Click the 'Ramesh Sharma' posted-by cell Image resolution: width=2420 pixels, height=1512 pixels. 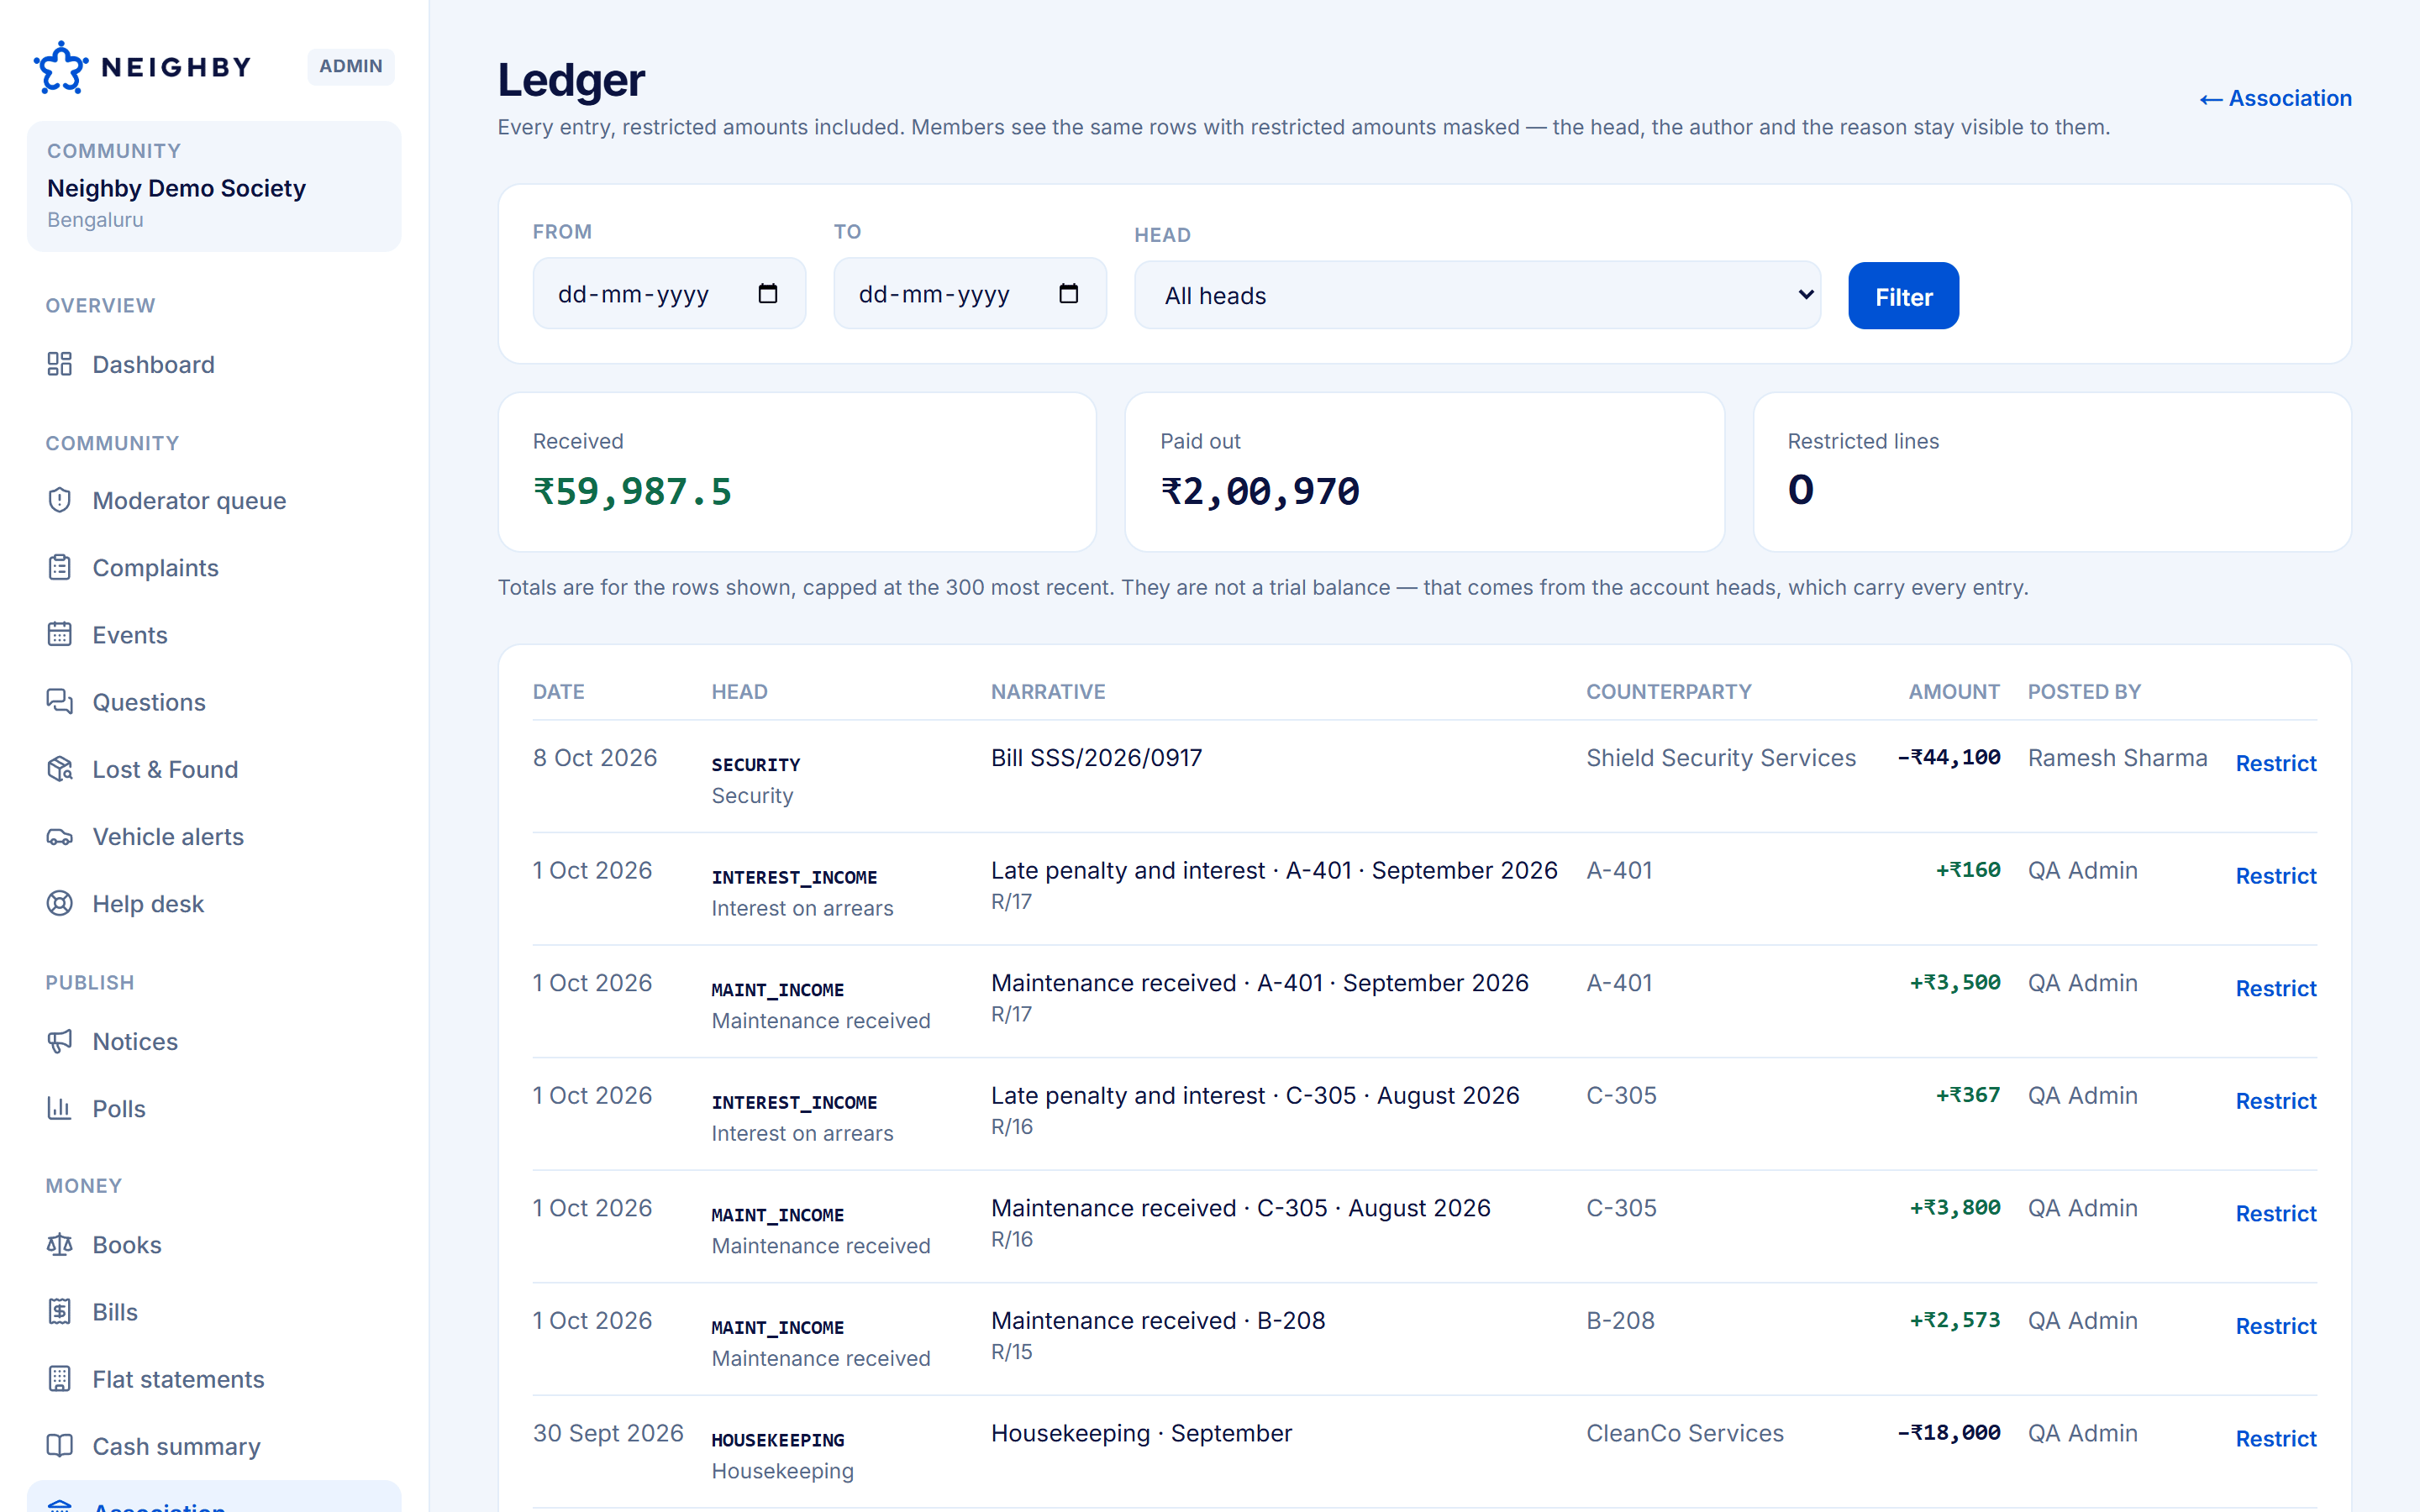[x=2117, y=758]
